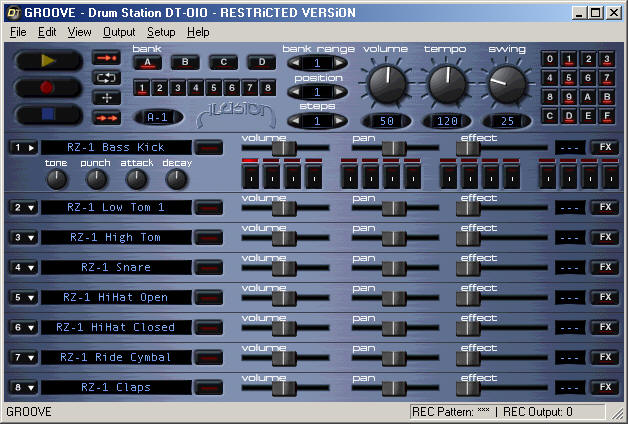Increase steps with right arrow

[x=340, y=121]
